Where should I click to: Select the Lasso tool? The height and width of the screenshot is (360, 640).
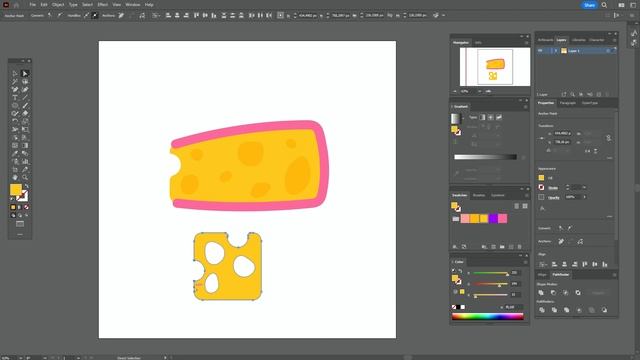tap(25, 82)
